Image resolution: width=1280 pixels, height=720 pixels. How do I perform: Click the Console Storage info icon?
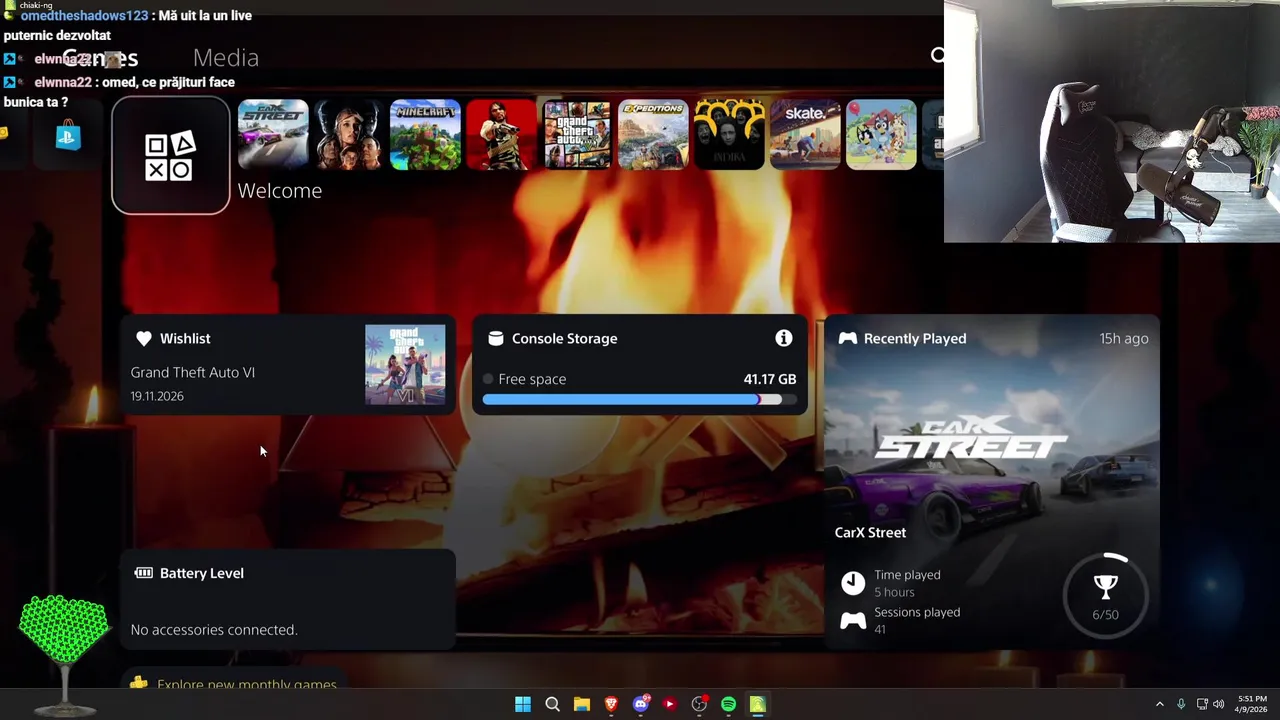tap(784, 338)
